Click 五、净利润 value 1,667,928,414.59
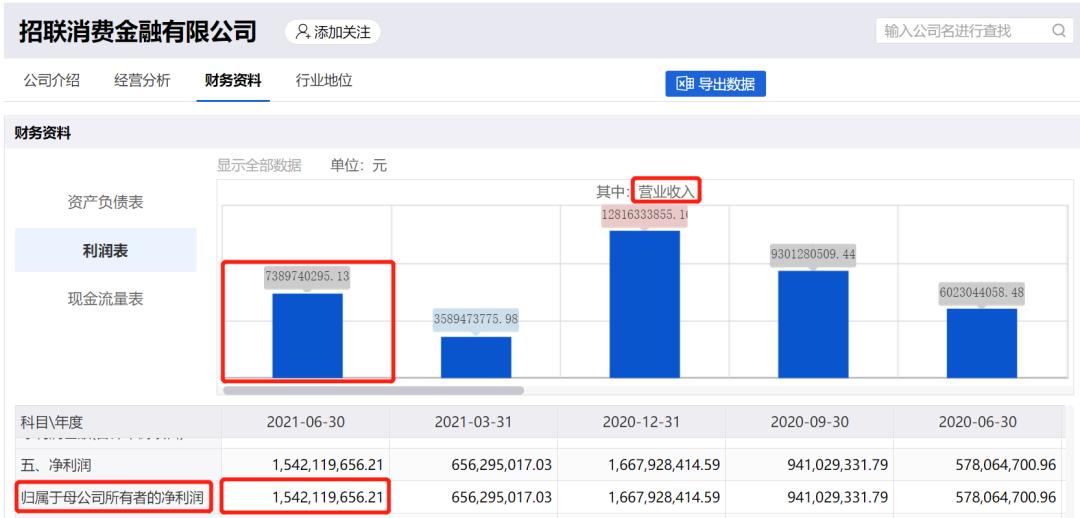The image size is (1080, 518). coord(664,465)
